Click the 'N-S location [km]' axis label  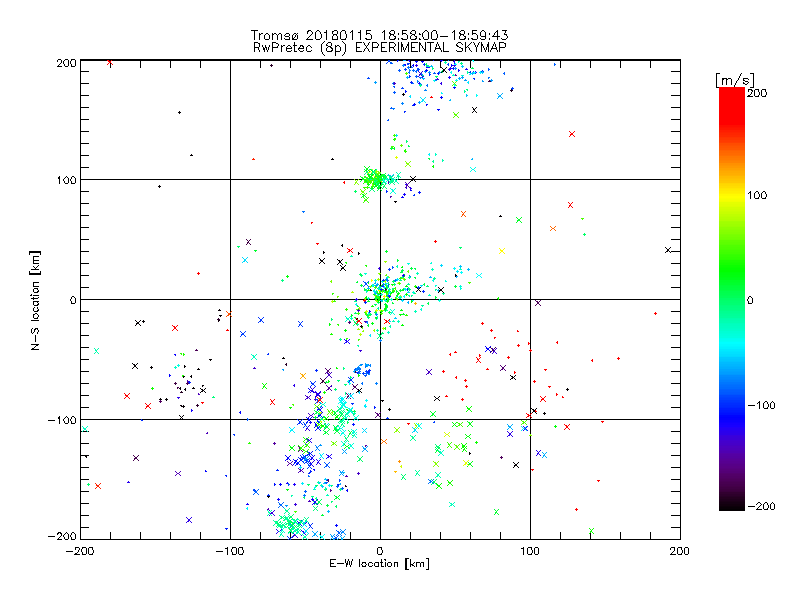click(x=35, y=301)
